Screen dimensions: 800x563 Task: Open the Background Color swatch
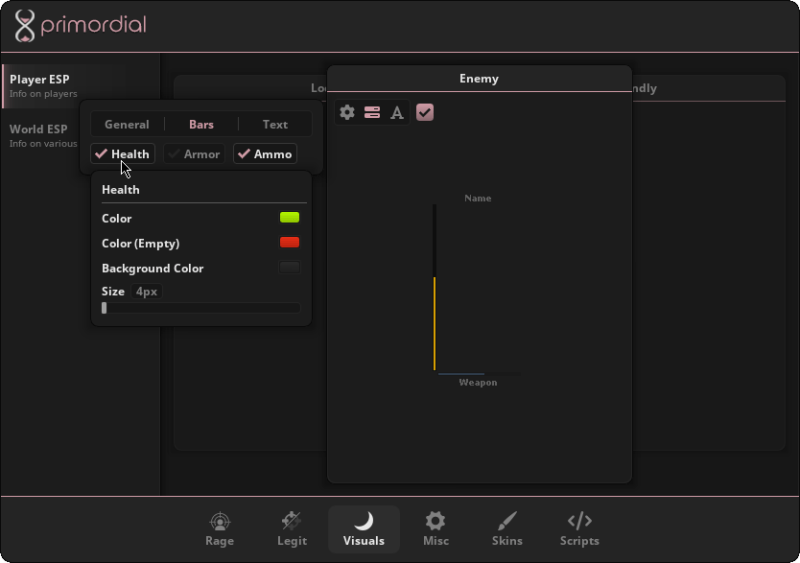(290, 268)
